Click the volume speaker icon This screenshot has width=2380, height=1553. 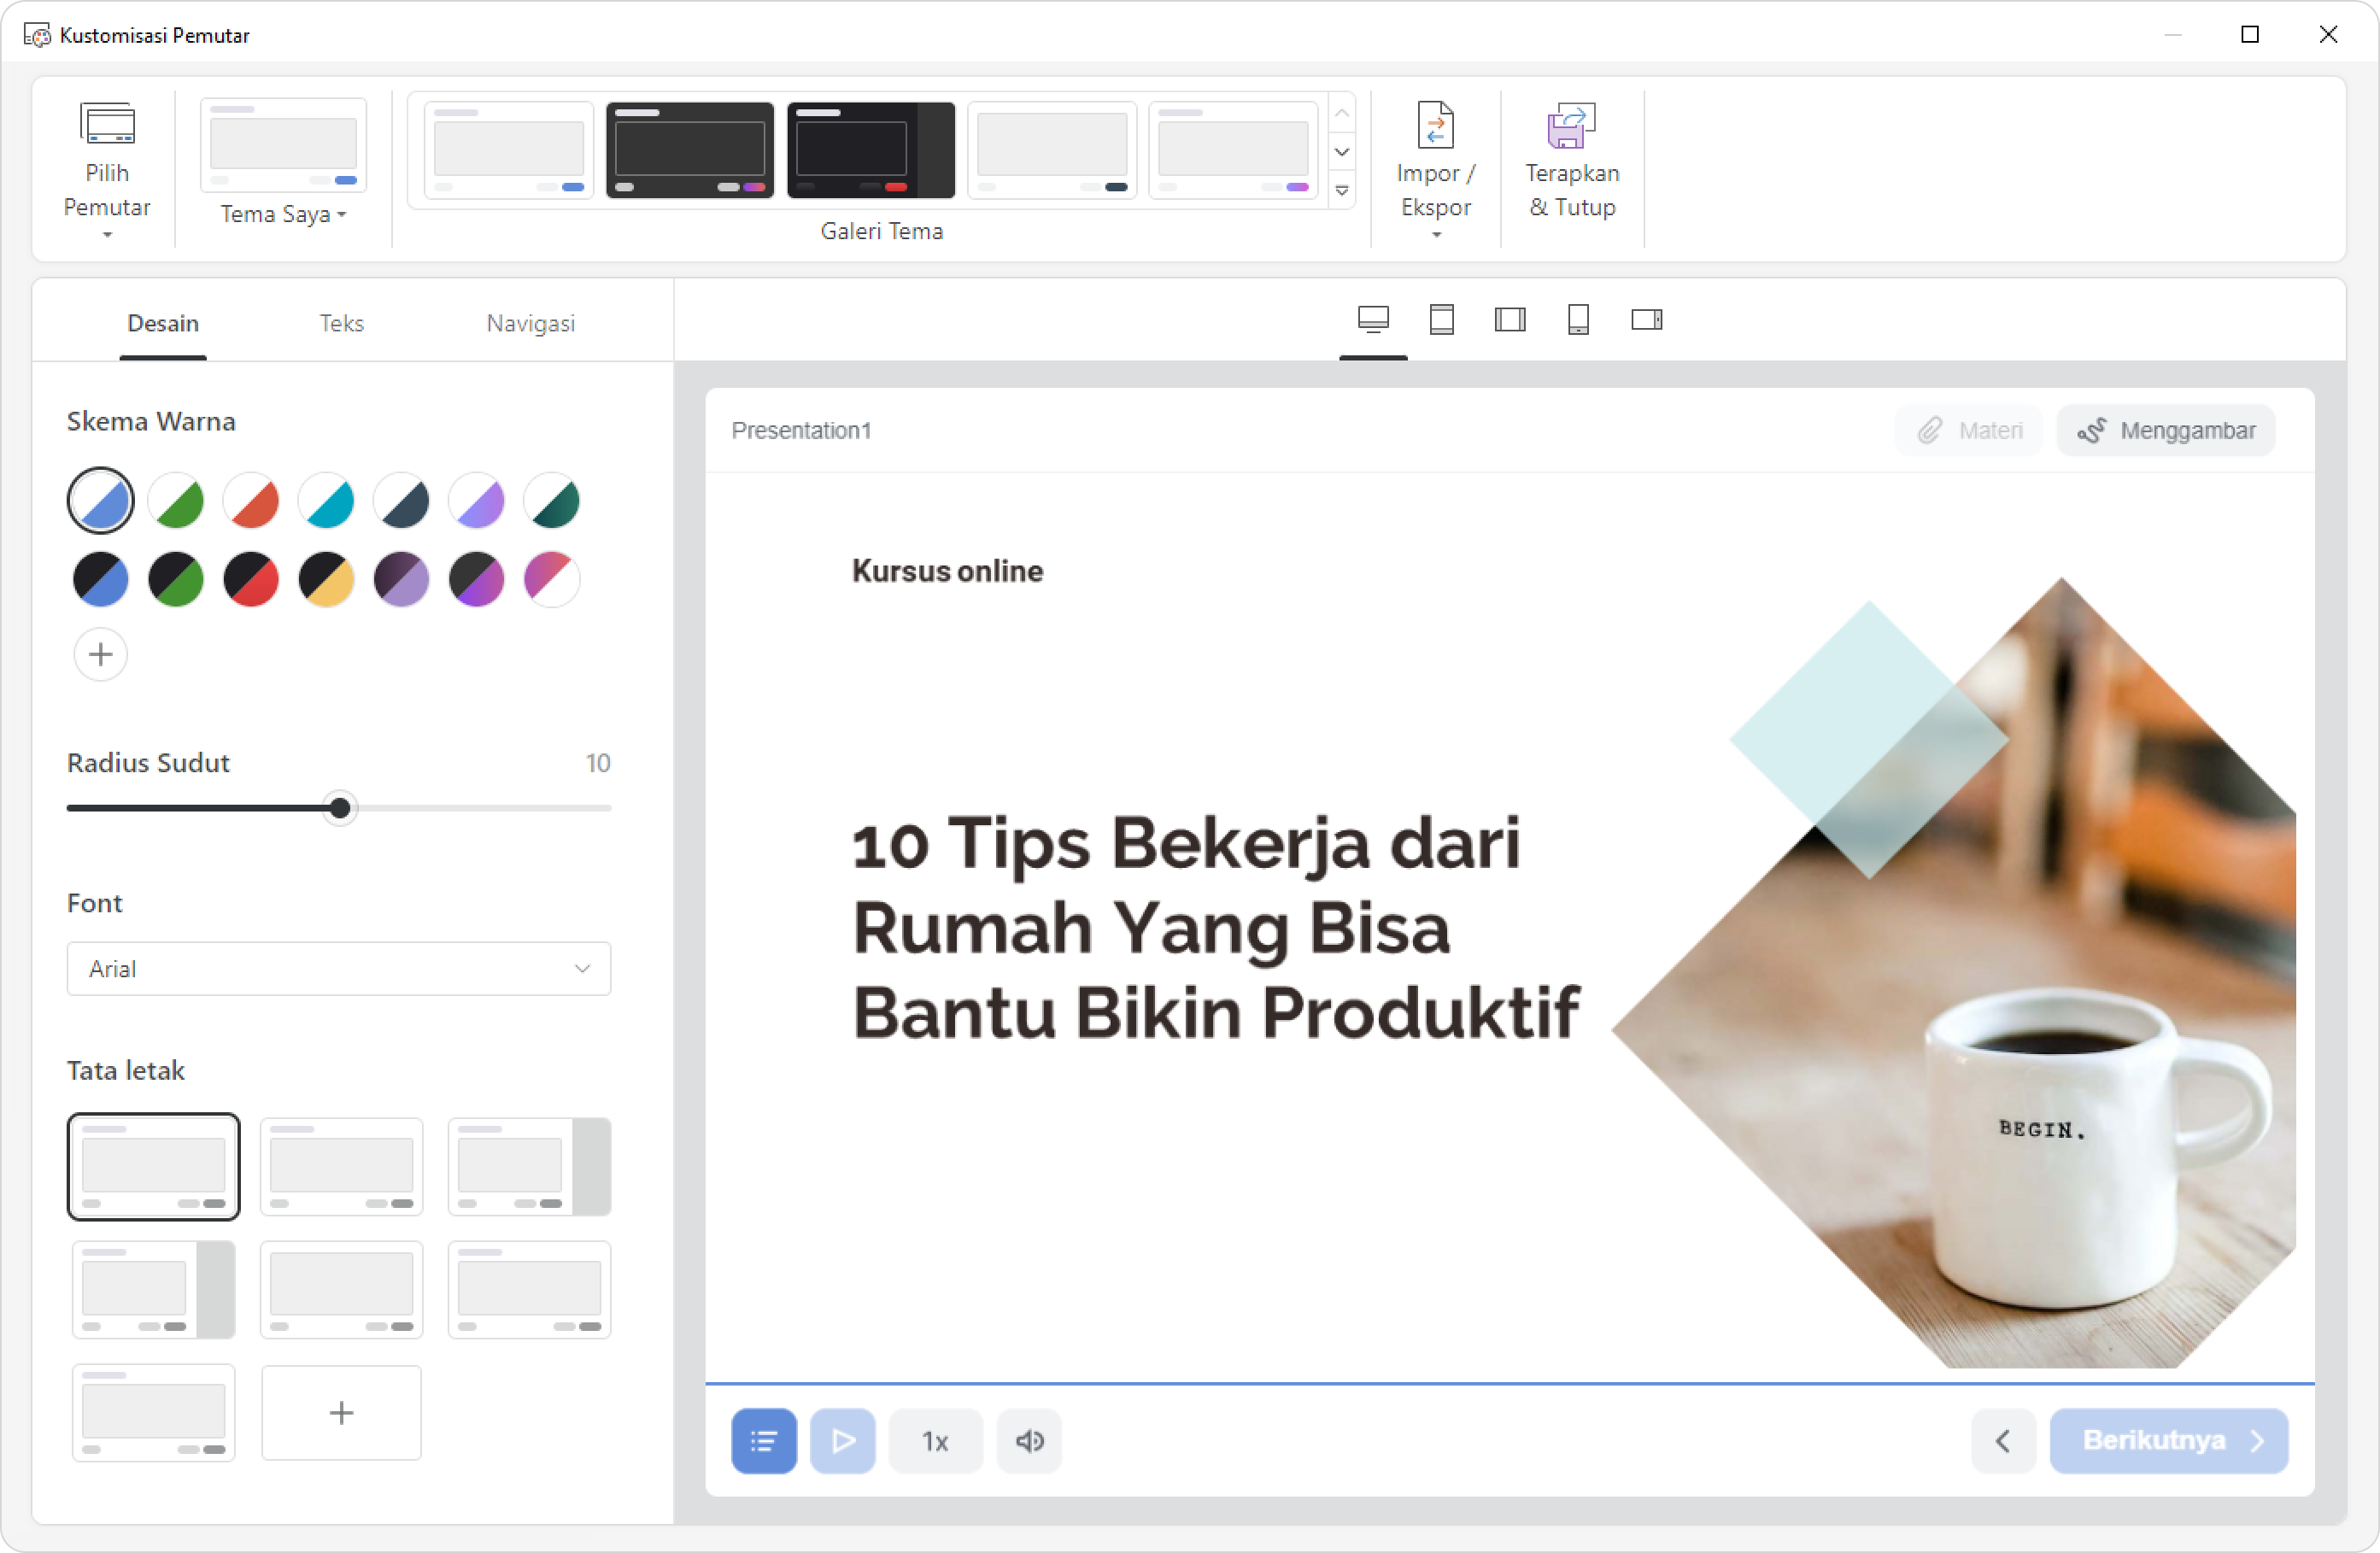[x=1029, y=1440]
